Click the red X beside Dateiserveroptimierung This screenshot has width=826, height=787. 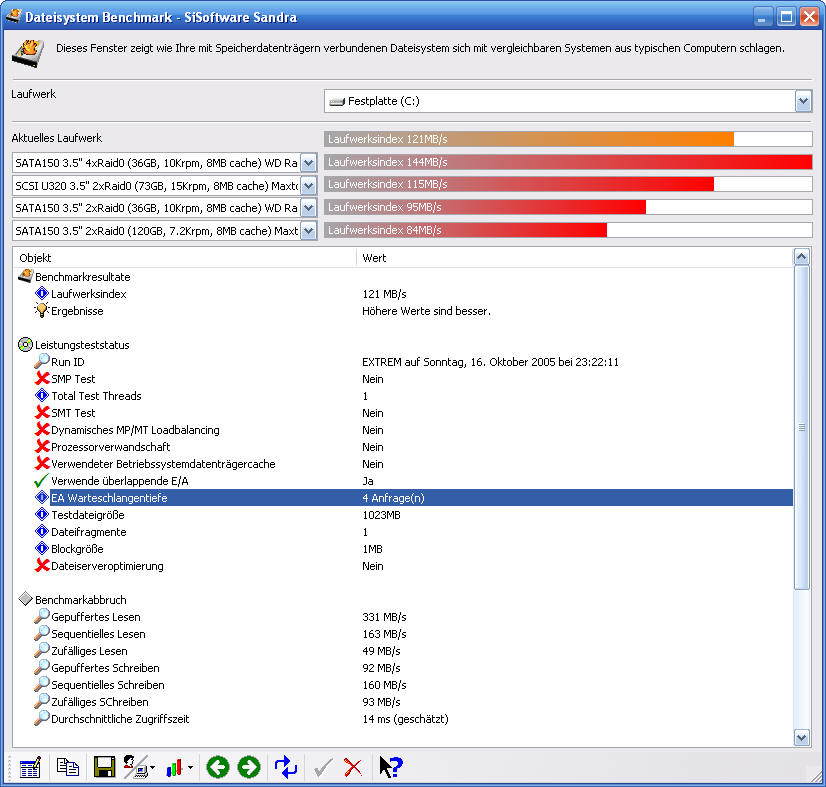point(42,565)
